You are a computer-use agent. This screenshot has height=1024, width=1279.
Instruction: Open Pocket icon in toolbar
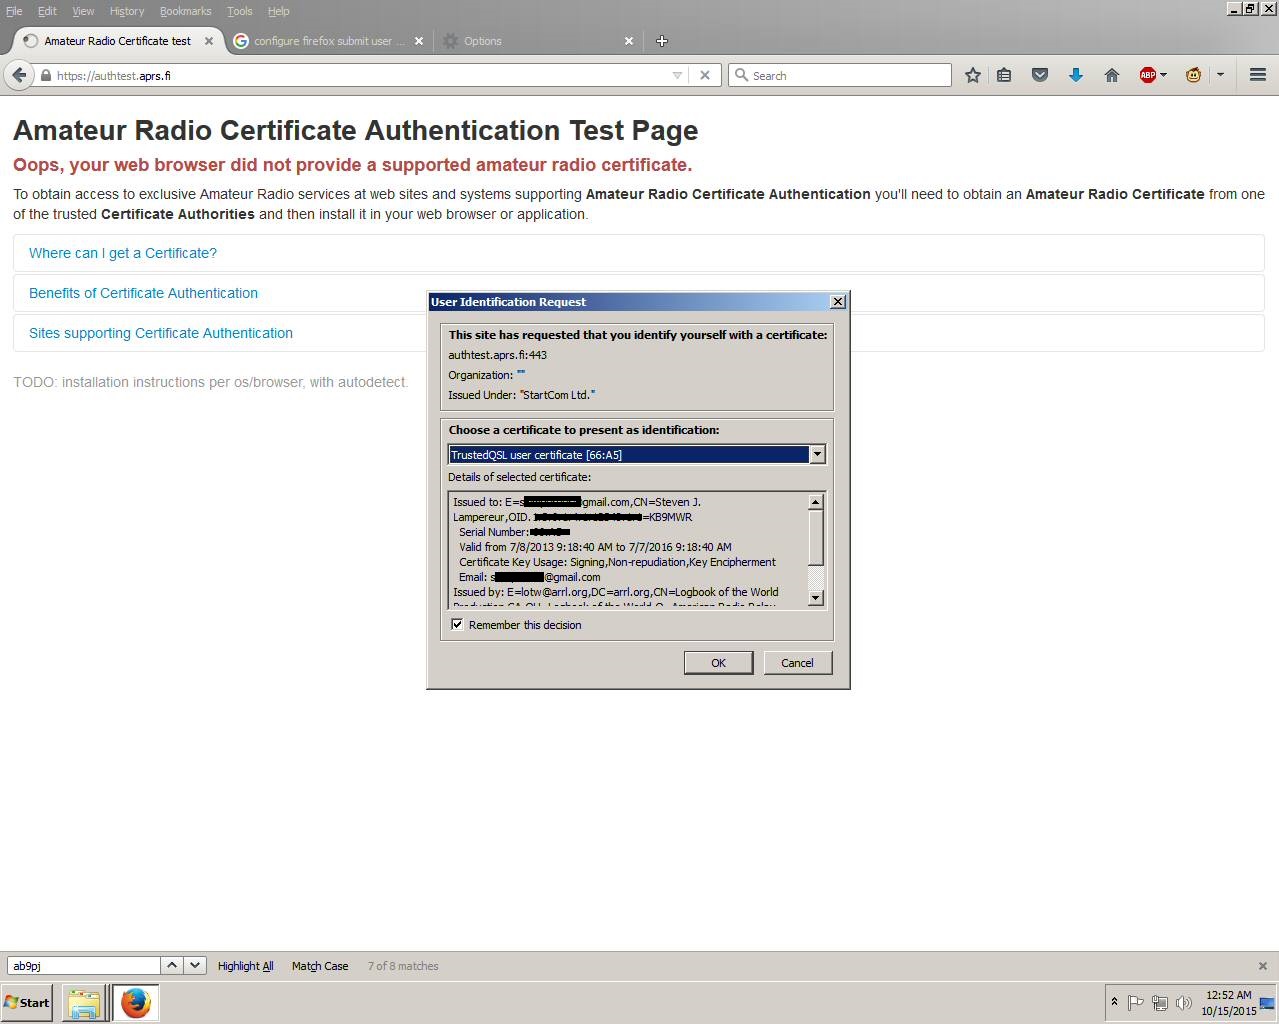tap(1040, 75)
